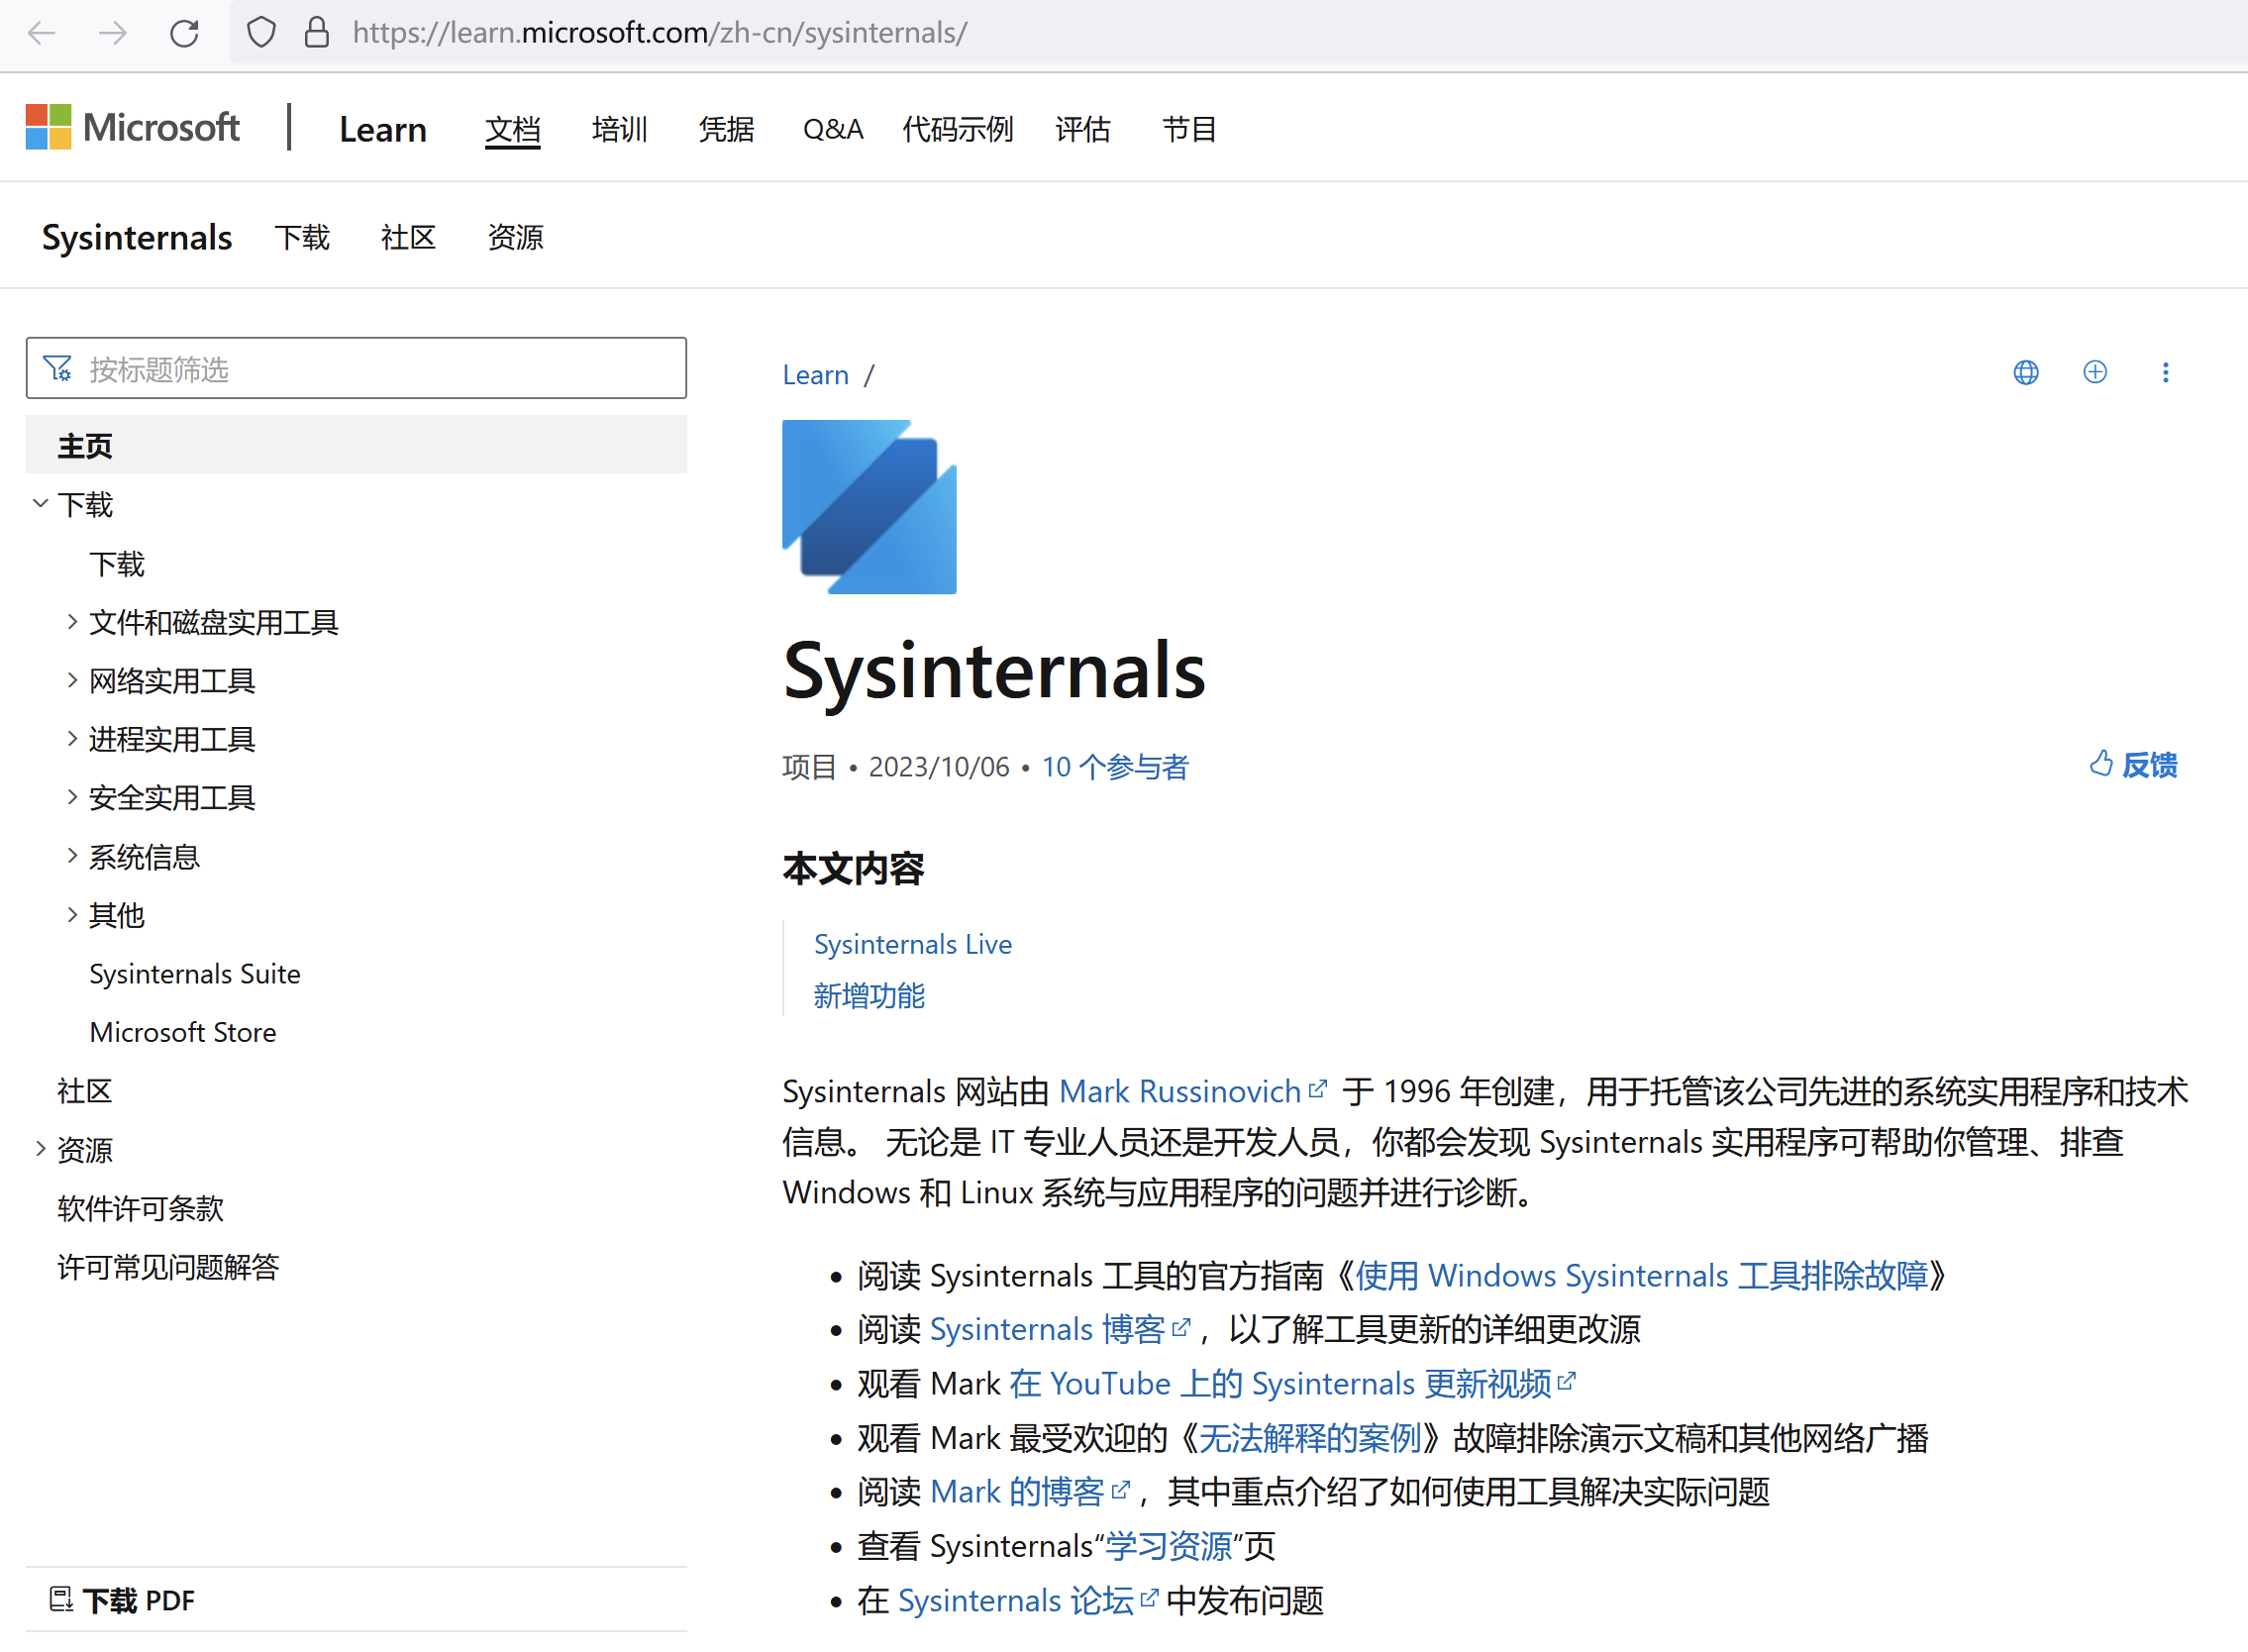Click the browser reload button
The image size is (2248, 1652).
point(184,33)
